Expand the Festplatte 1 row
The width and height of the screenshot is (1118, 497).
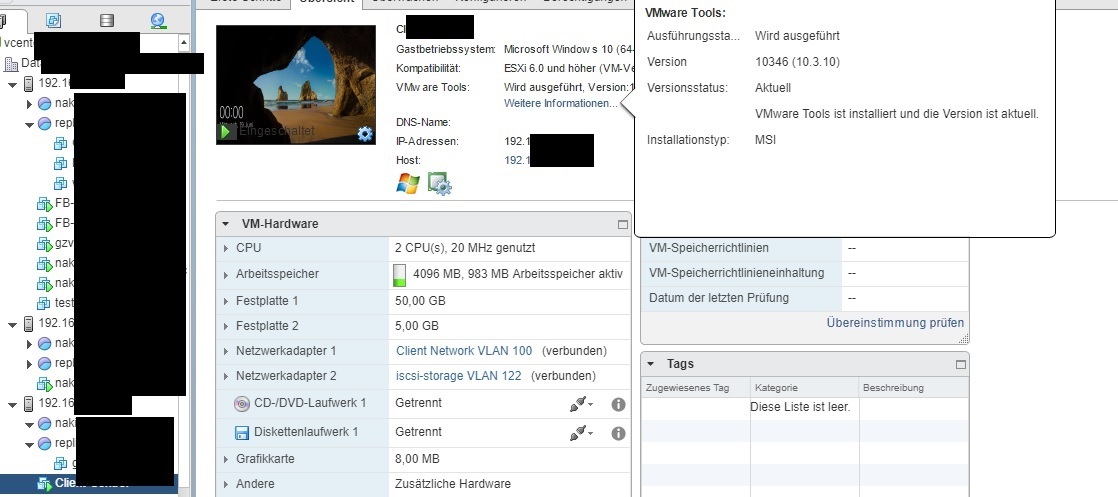224,301
